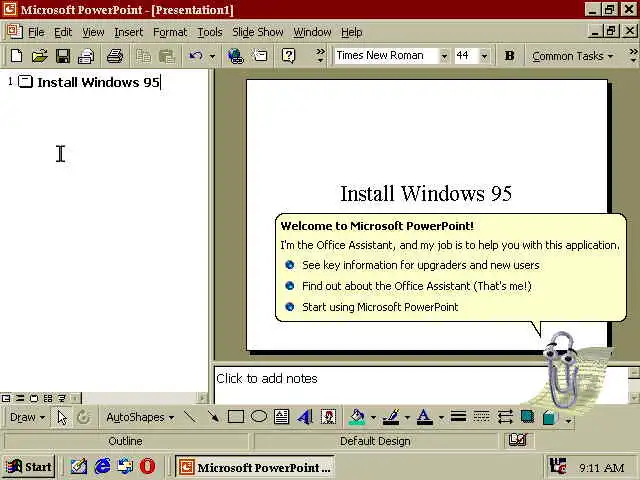Start Slide Show from view buttons
The image size is (640, 480).
(62, 398)
